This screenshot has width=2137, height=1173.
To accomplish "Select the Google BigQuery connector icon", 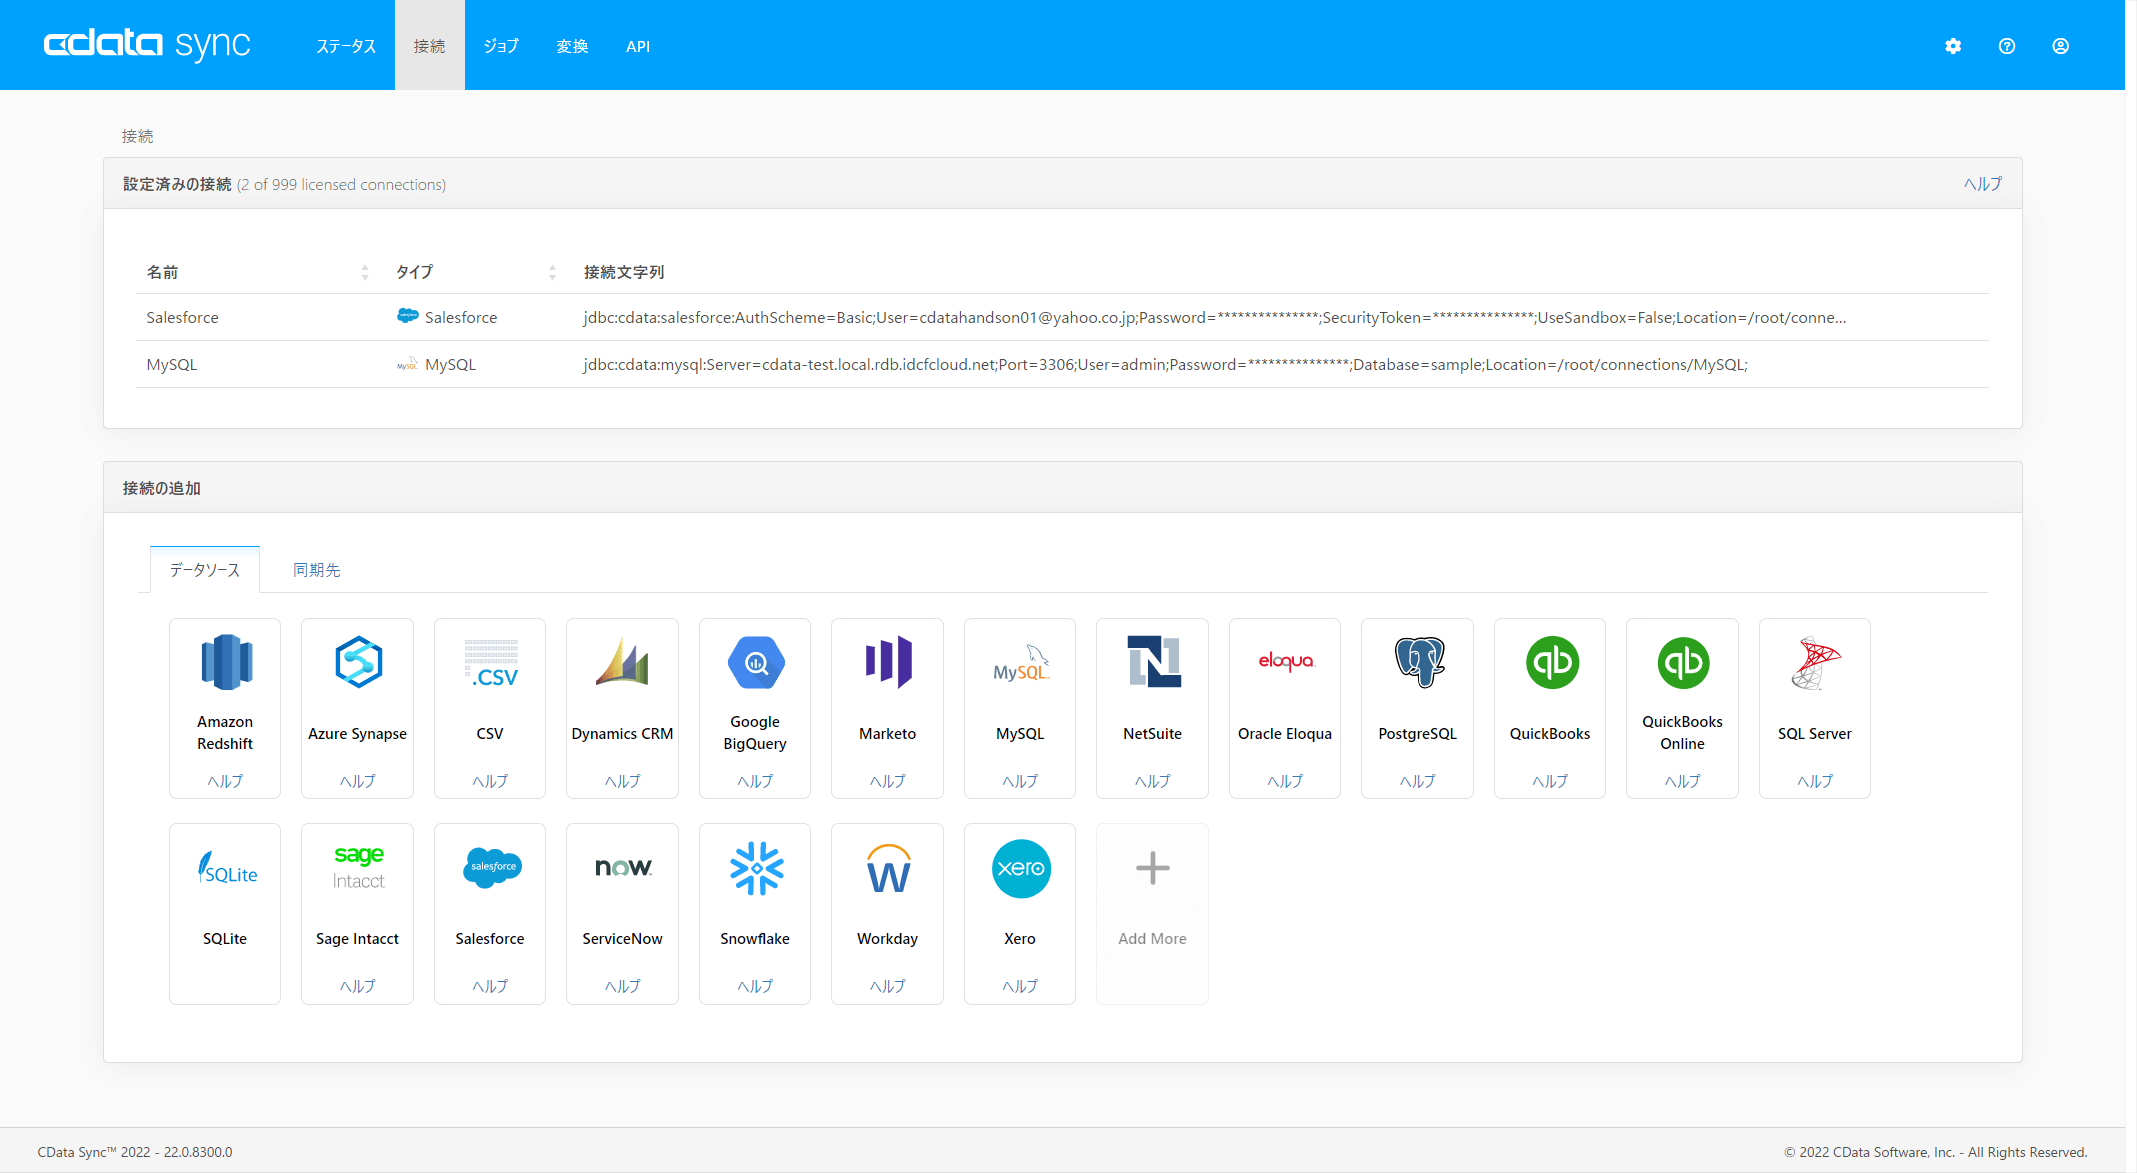I will pyautogui.click(x=755, y=663).
